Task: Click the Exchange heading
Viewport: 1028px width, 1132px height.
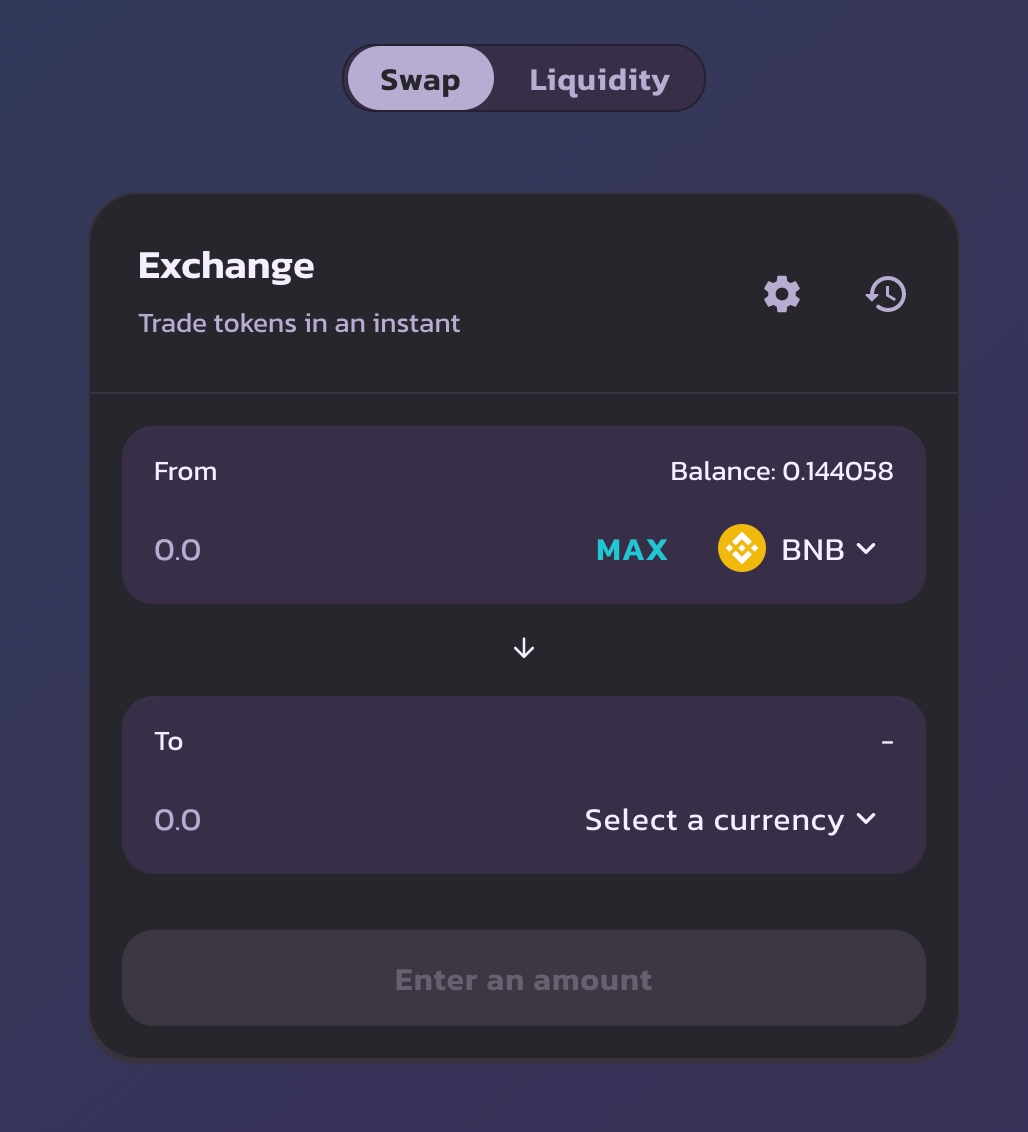Action: [226, 266]
